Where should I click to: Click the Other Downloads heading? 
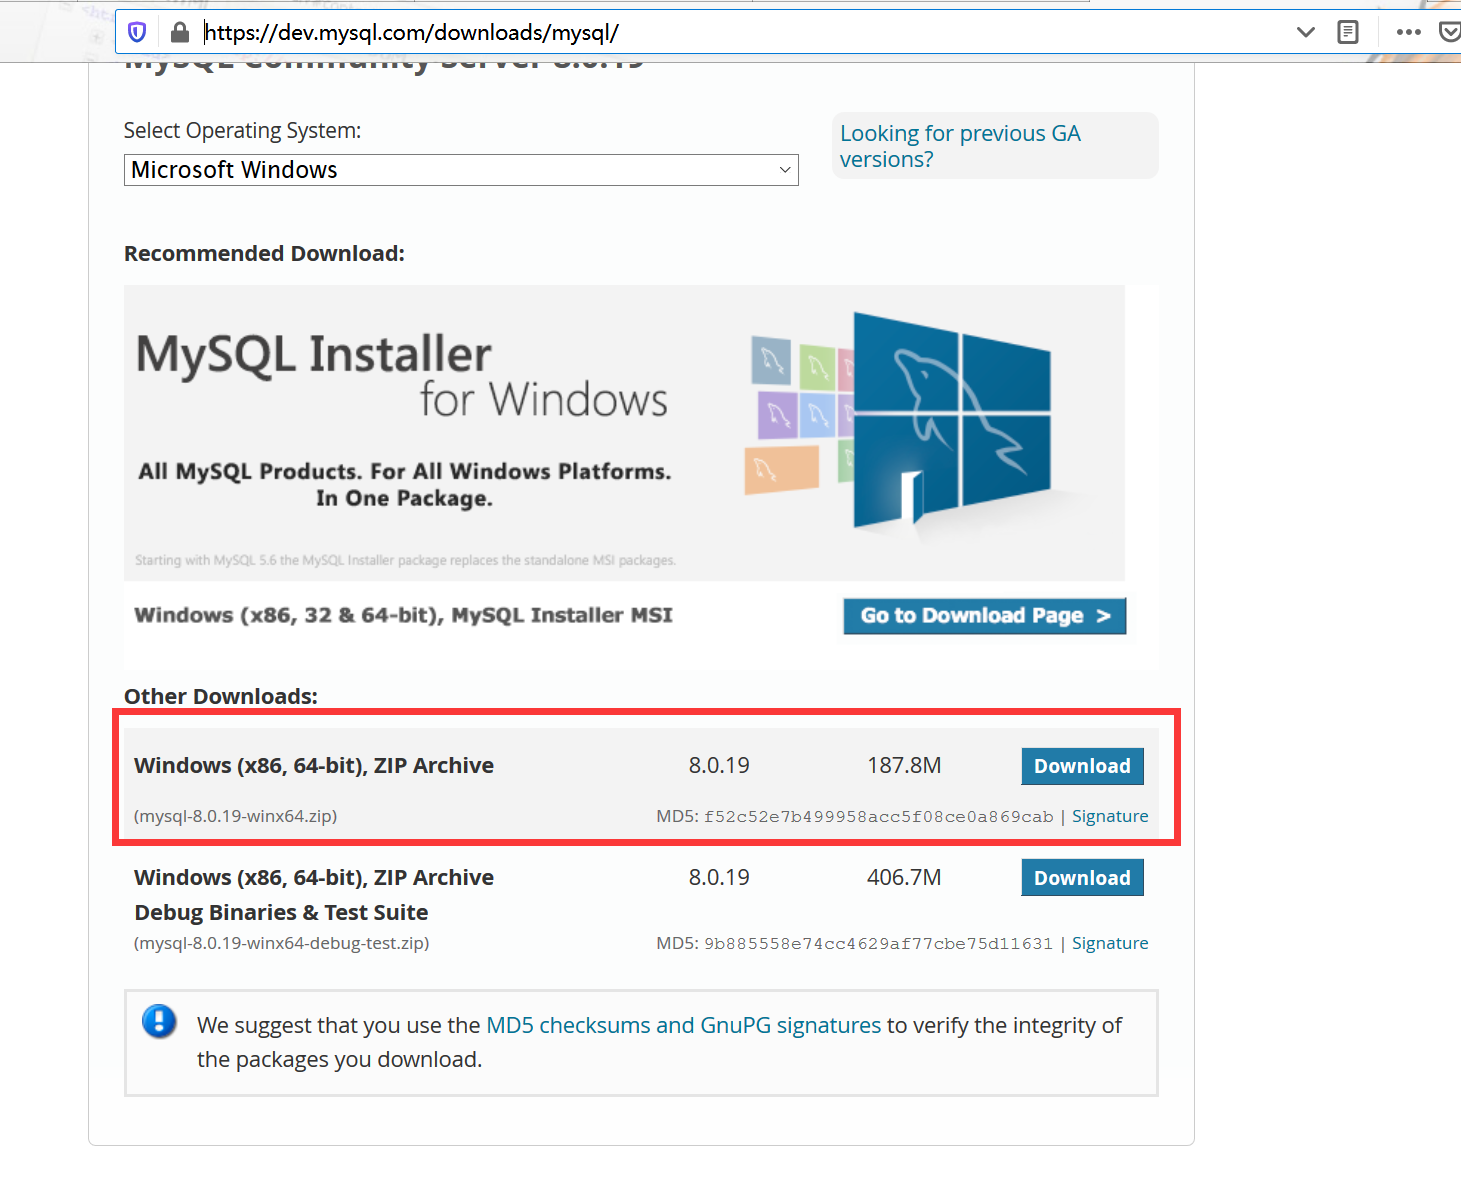pos(221,697)
